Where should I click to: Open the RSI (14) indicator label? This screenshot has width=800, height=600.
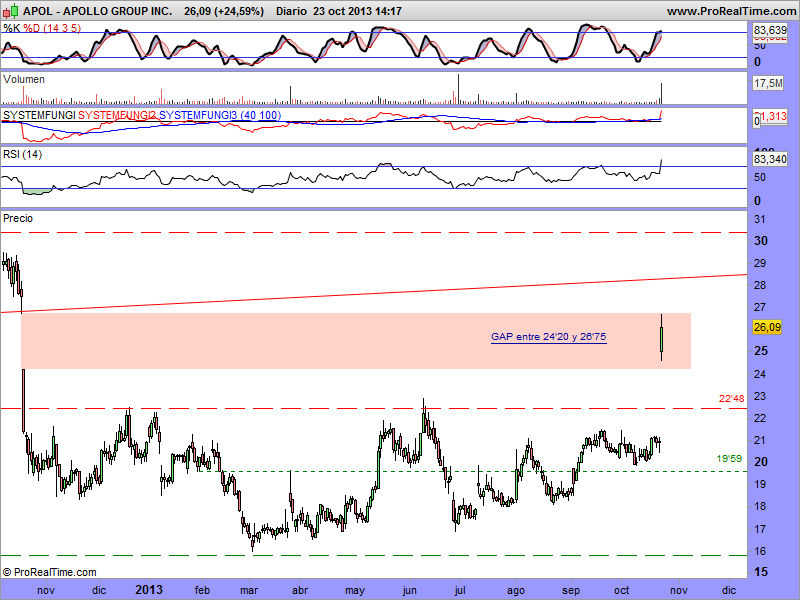[x=22, y=154]
